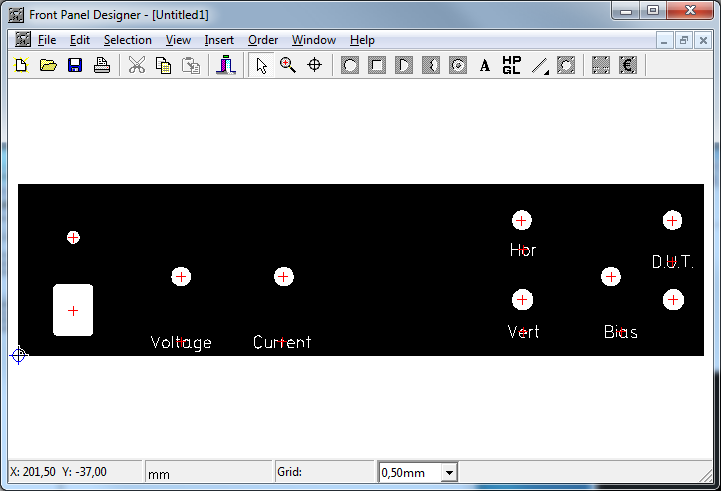Print the front panel design
The height and width of the screenshot is (491, 721).
coord(101,66)
